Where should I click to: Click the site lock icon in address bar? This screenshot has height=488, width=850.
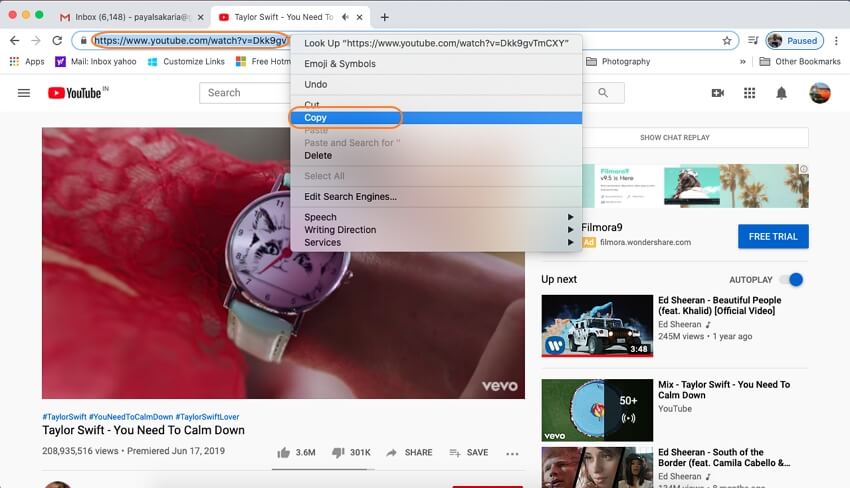tap(83, 41)
